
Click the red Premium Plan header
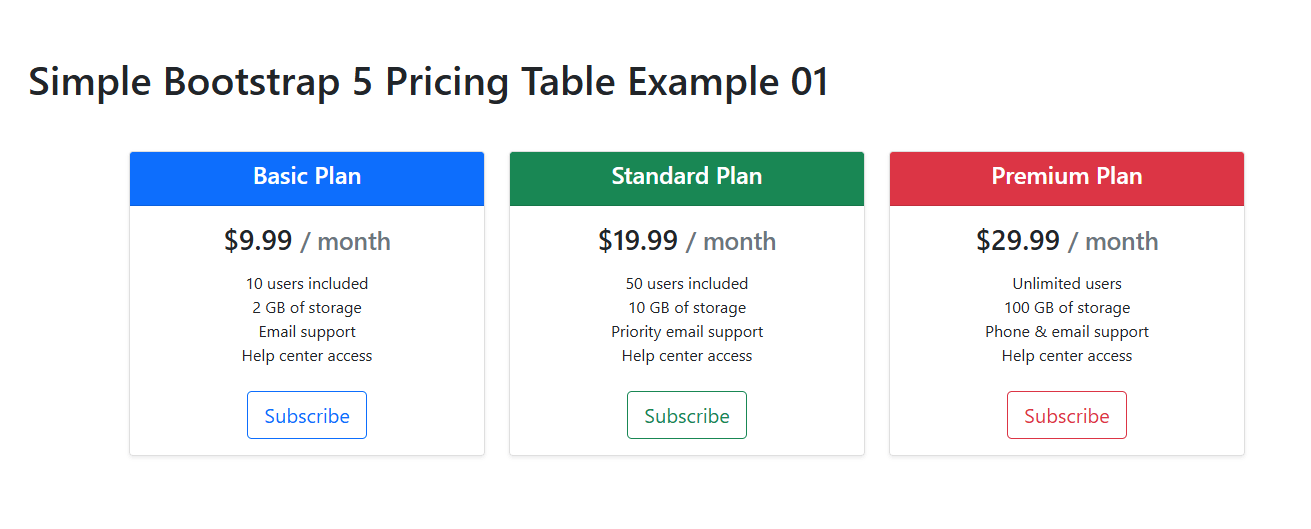[x=1067, y=177]
